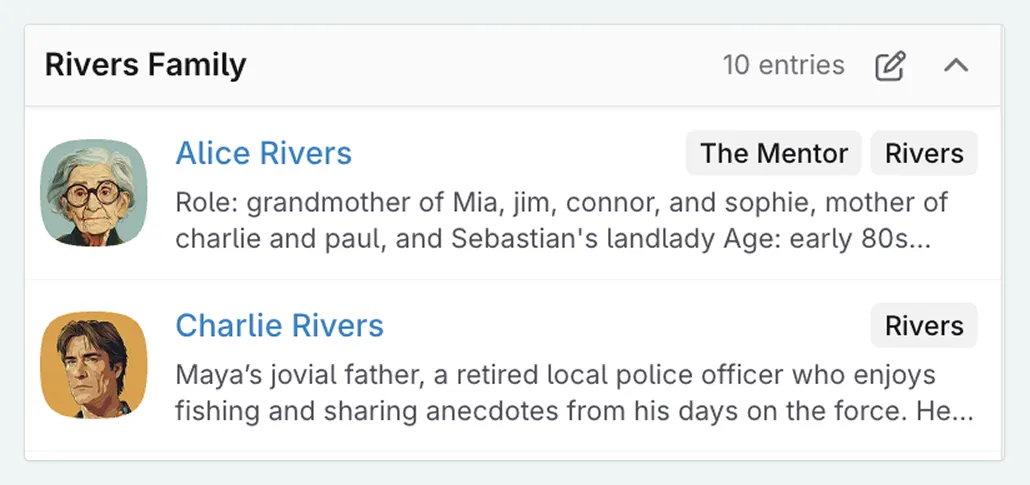Click the edit icon for Rivers Family

pos(890,66)
